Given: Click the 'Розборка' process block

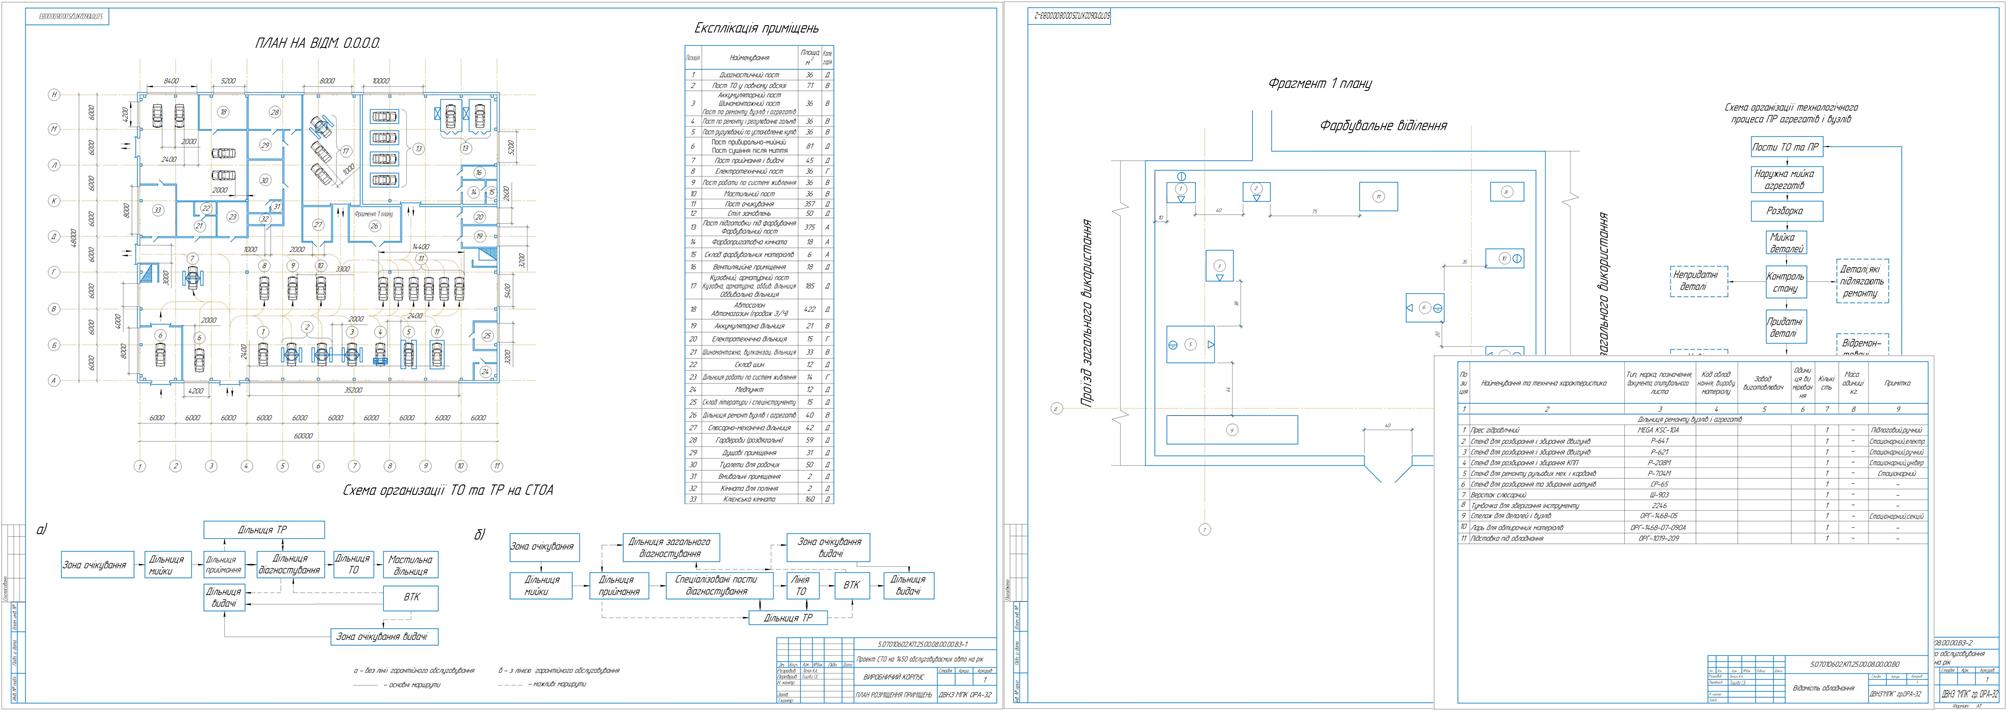Looking at the screenshot, I should click(x=1785, y=212).
